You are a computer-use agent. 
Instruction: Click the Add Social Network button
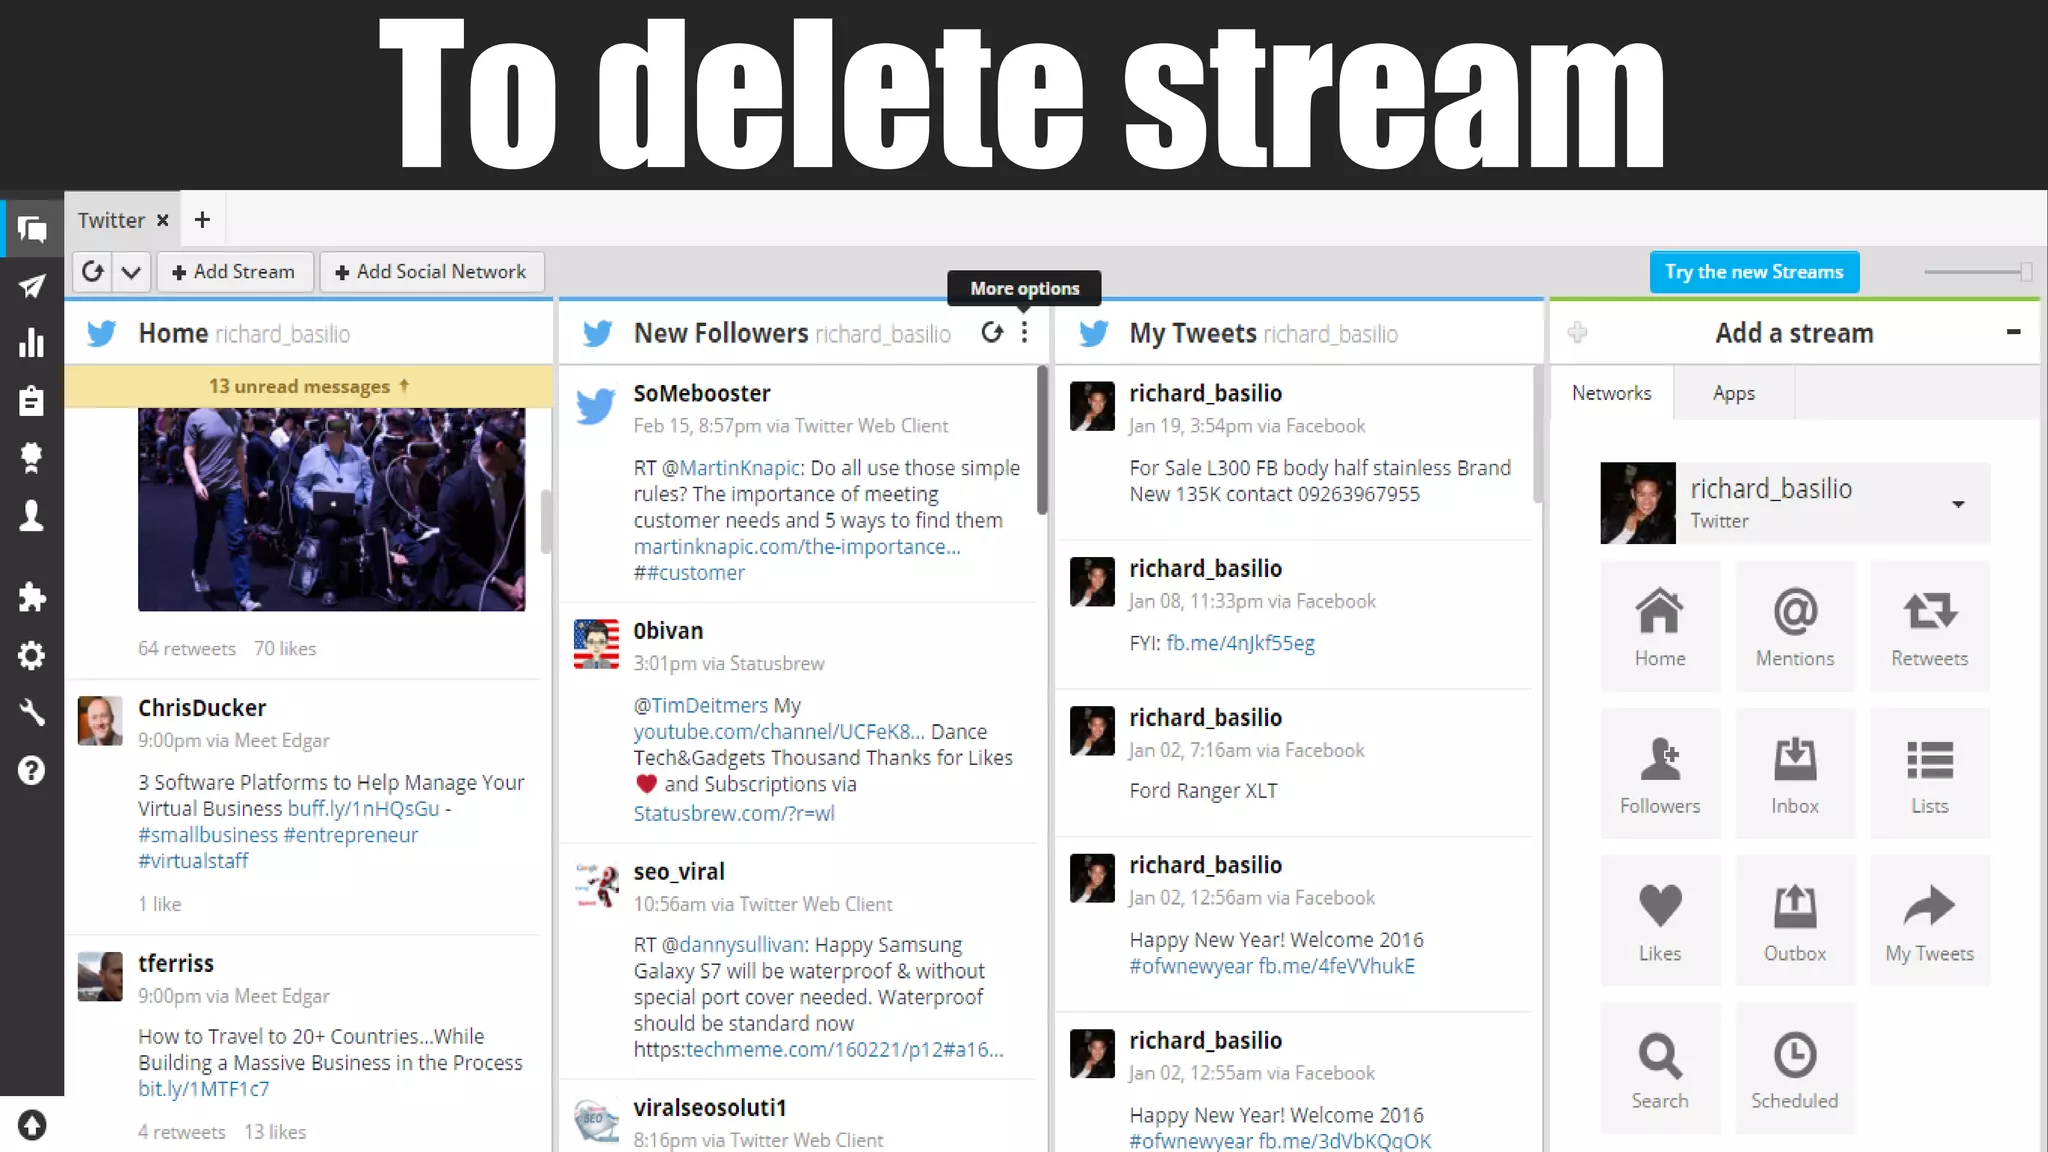tap(431, 272)
